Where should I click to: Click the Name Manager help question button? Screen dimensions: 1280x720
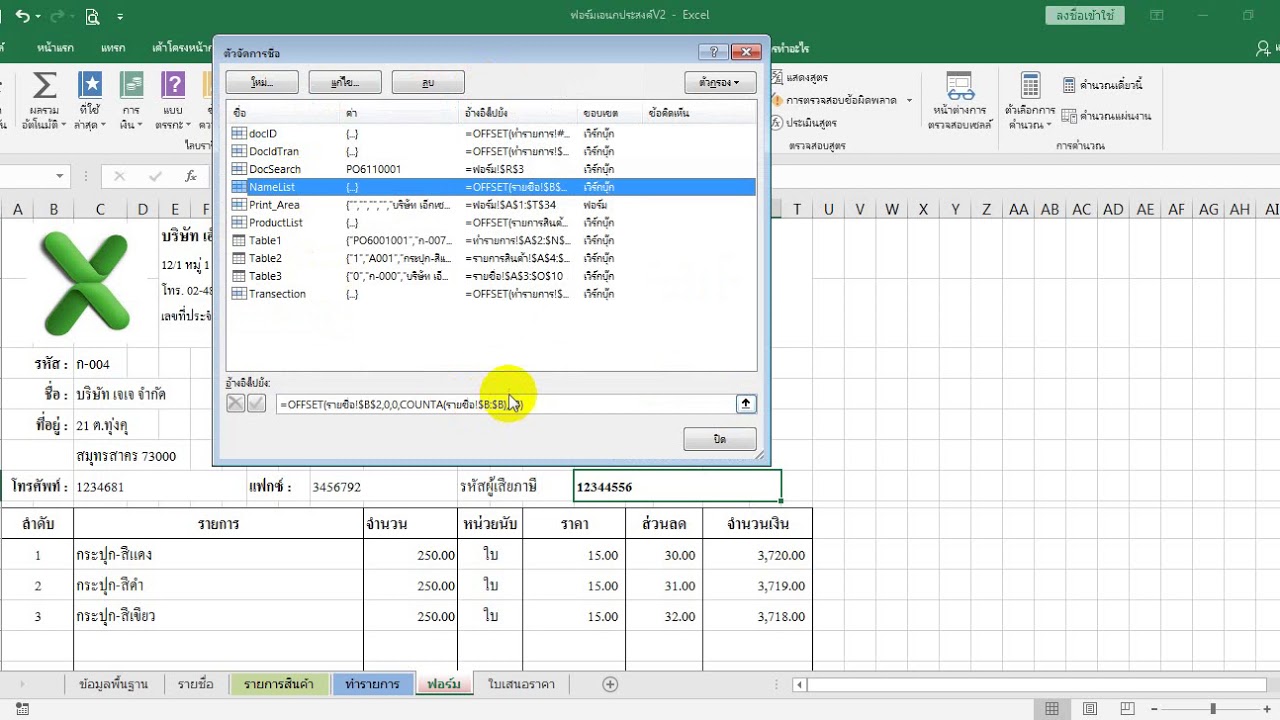712,51
